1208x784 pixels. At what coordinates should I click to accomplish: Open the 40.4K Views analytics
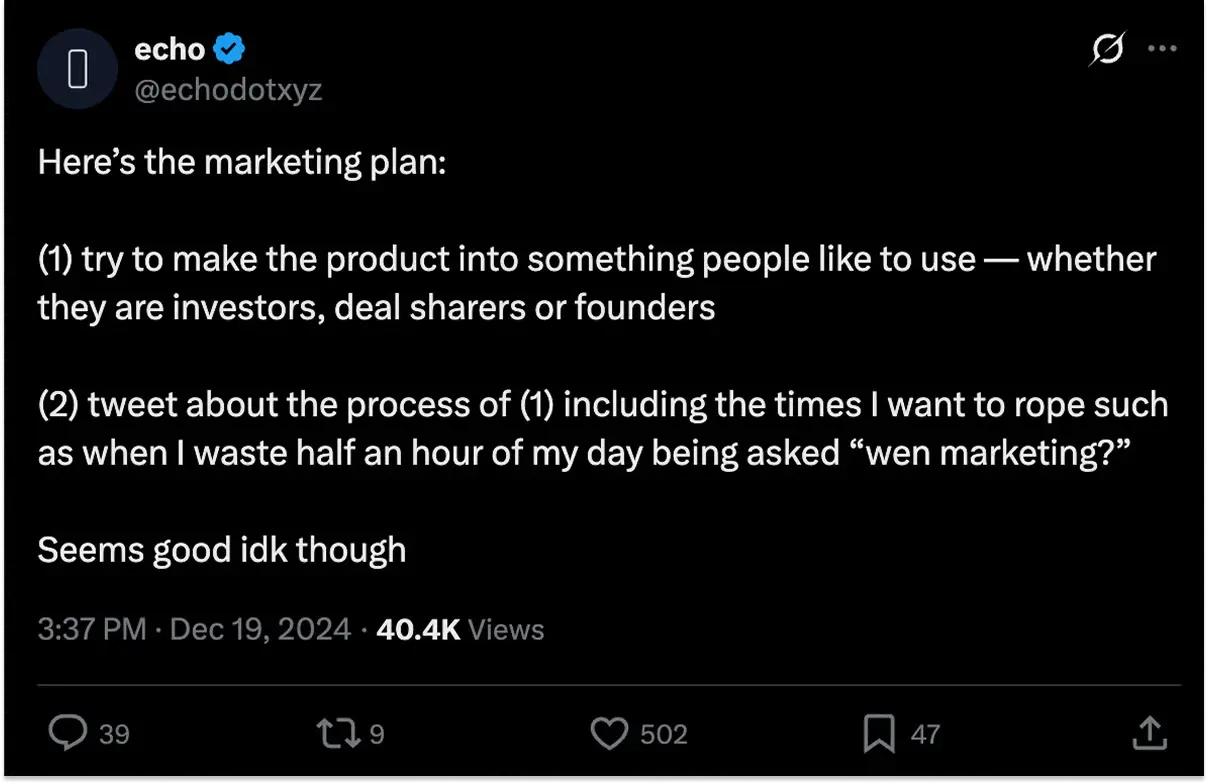tap(460, 629)
